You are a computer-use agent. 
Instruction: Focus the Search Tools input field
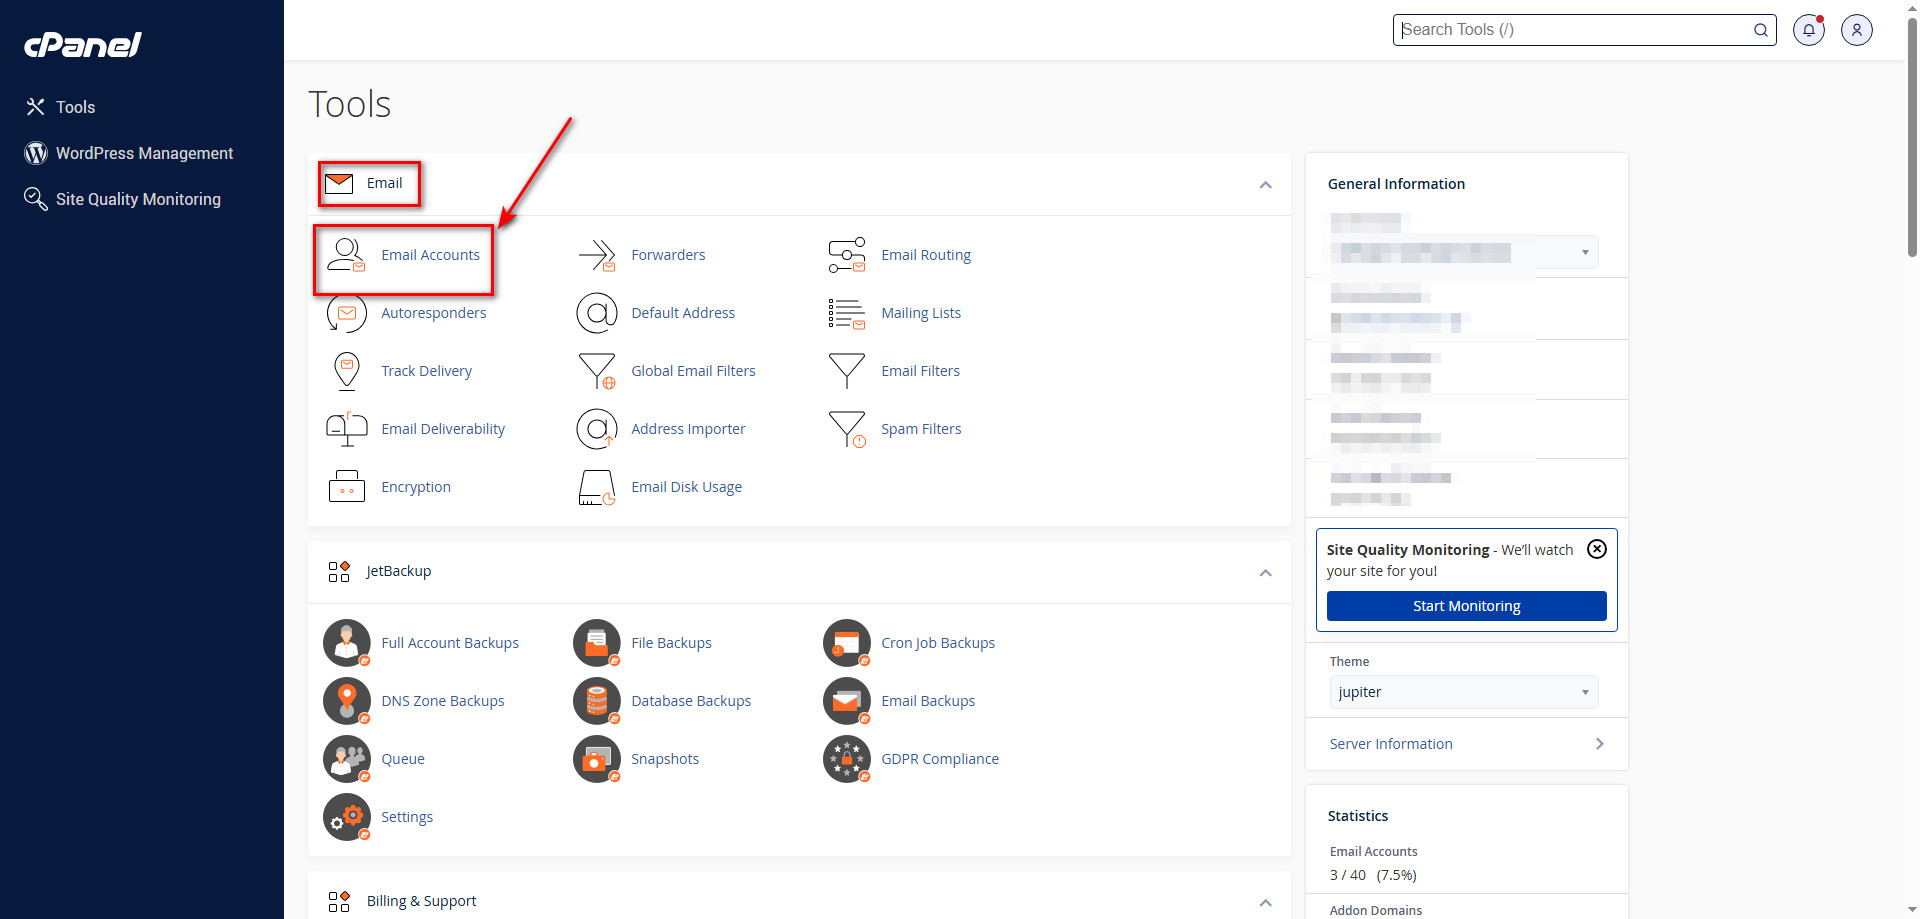1573,30
